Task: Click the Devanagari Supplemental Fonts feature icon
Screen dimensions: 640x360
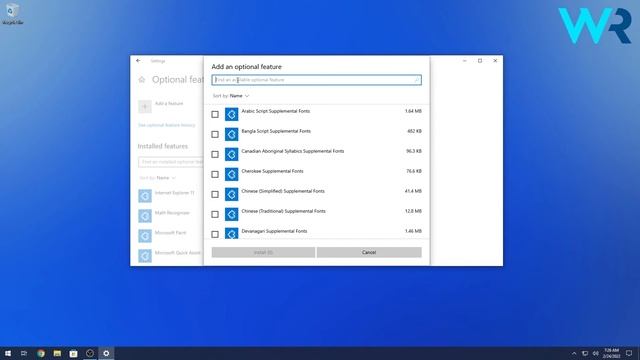Action: (x=231, y=233)
